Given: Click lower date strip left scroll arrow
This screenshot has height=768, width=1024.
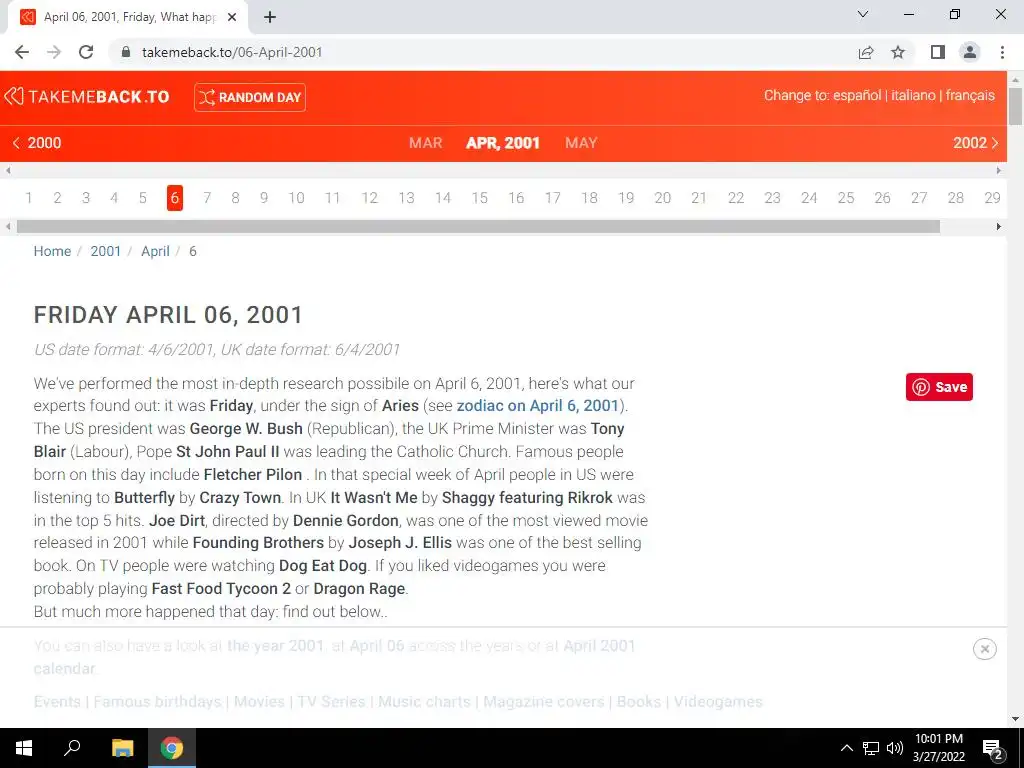Looking at the screenshot, I should point(8,227).
